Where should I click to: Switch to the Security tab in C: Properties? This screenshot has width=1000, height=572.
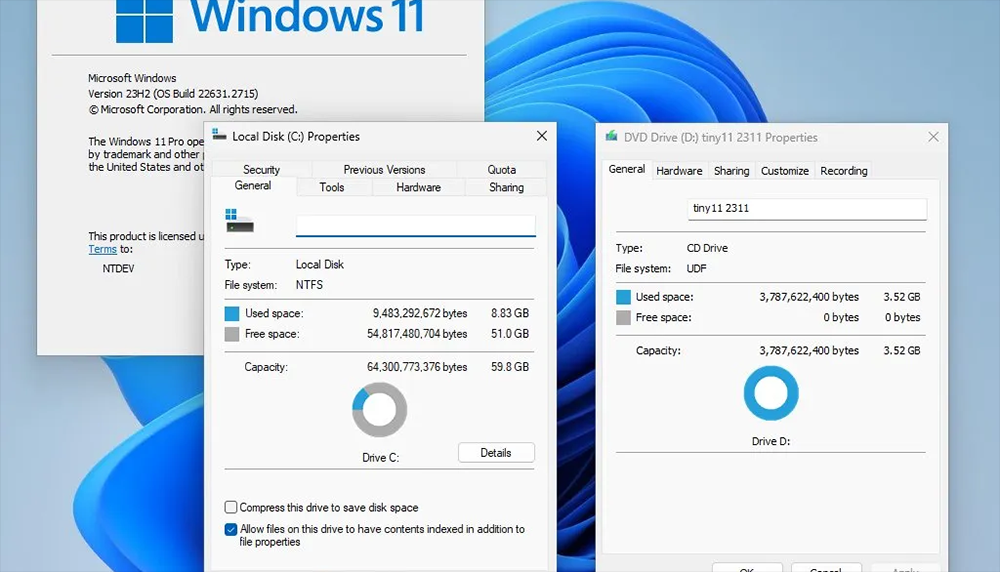point(261,170)
